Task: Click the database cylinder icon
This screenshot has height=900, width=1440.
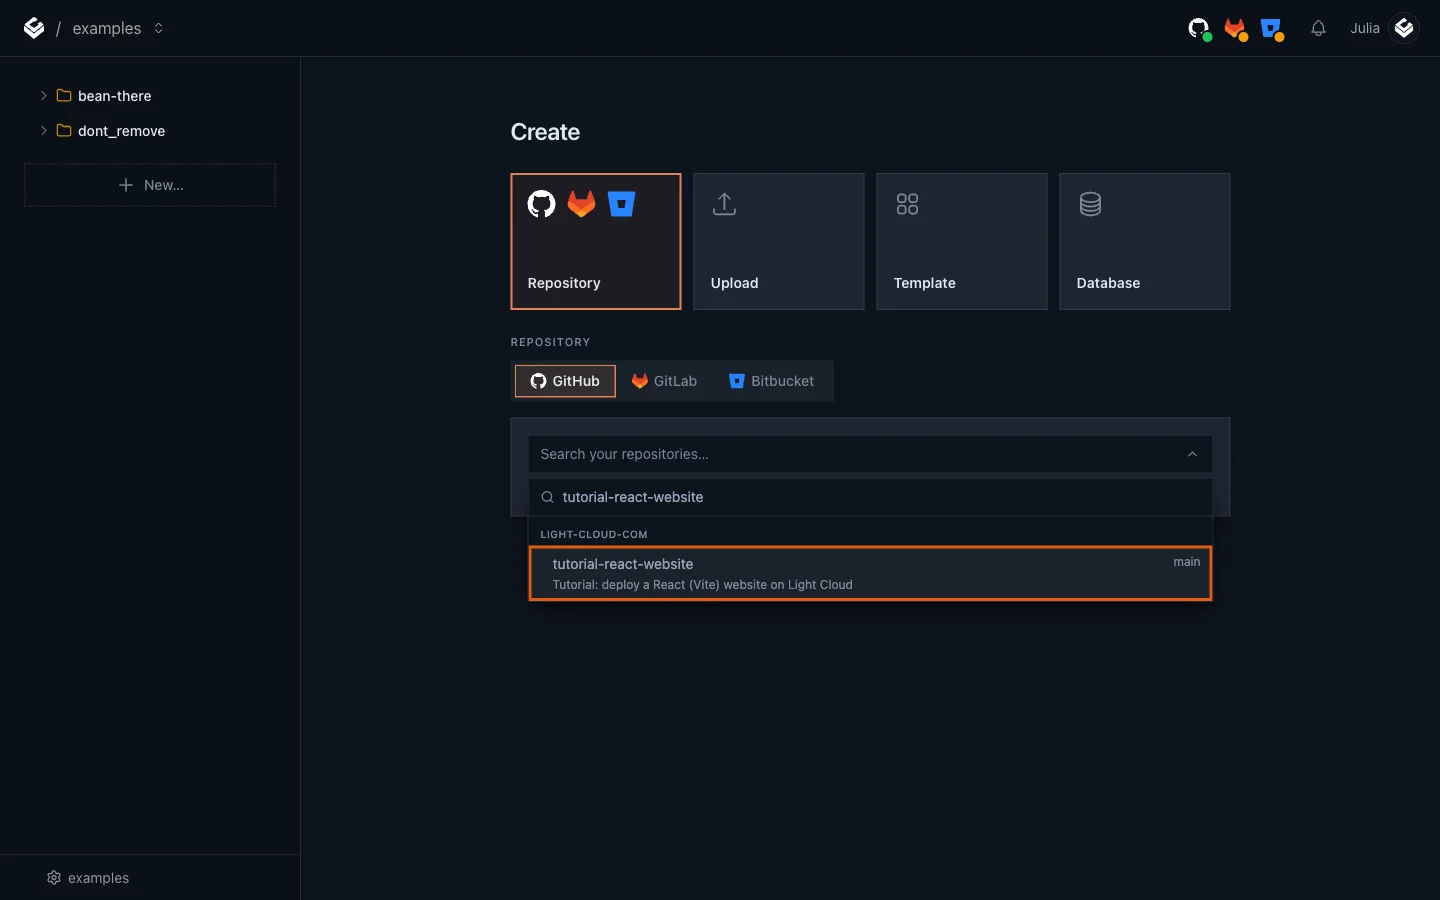Action: click(x=1090, y=204)
